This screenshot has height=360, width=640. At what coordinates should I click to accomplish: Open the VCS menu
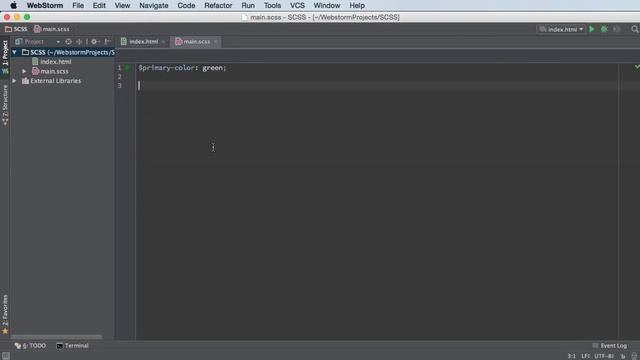coord(297,5)
